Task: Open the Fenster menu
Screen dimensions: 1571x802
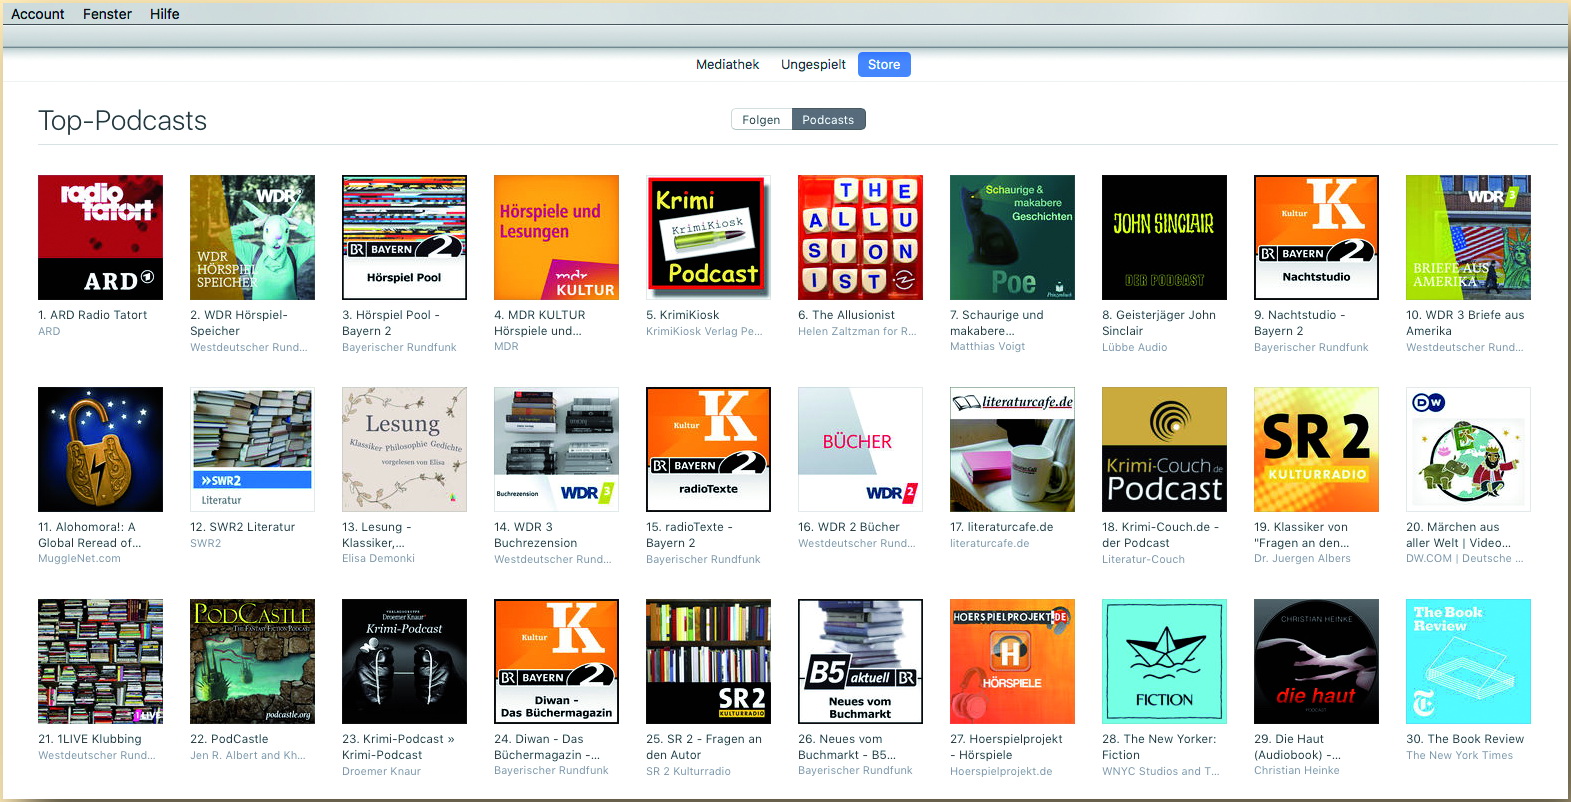Action: point(107,14)
